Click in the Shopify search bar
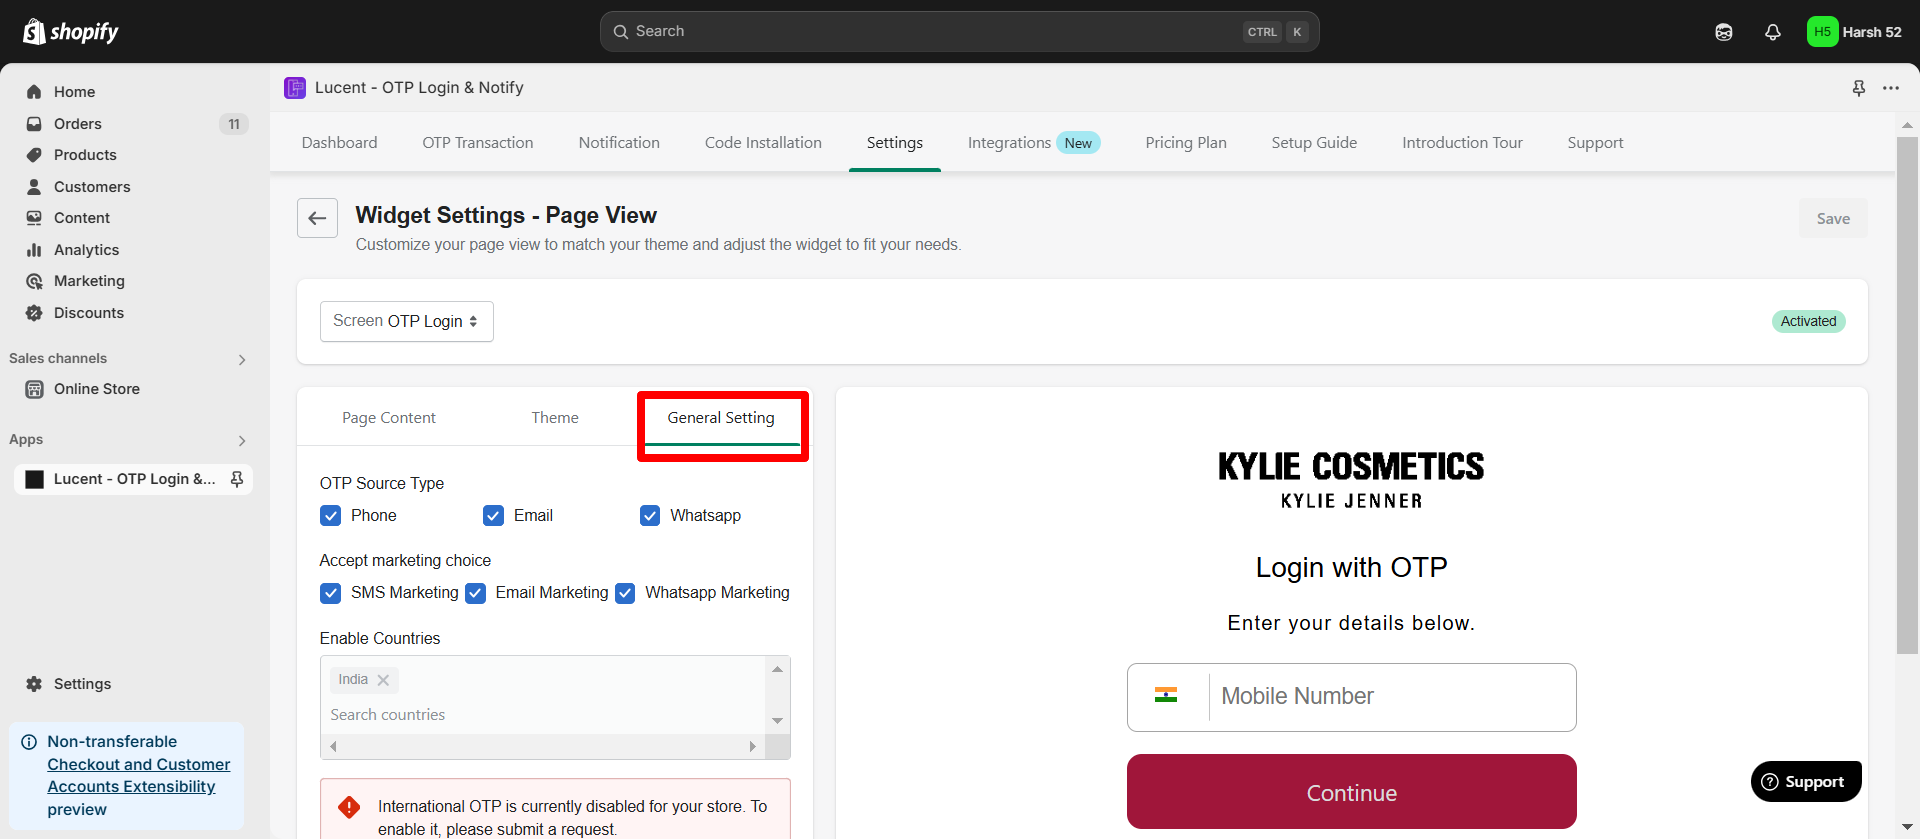The width and height of the screenshot is (1920, 839). coord(959,32)
